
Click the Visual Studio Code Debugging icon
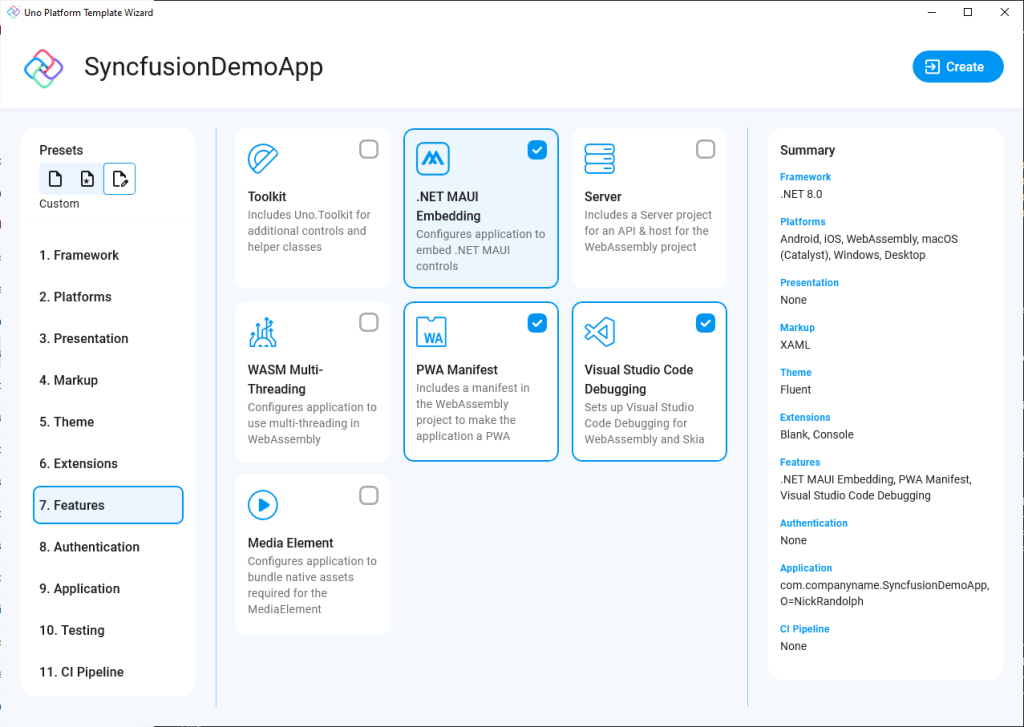click(x=599, y=331)
